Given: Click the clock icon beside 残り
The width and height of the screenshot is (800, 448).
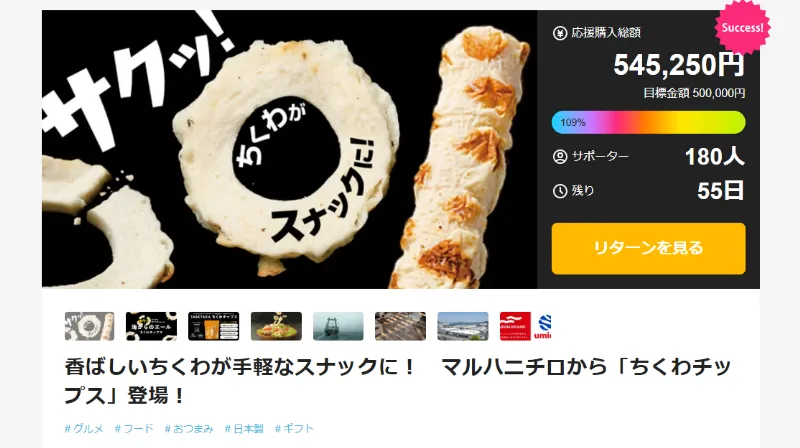Looking at the screenshot, I should (x=560, y=191).
